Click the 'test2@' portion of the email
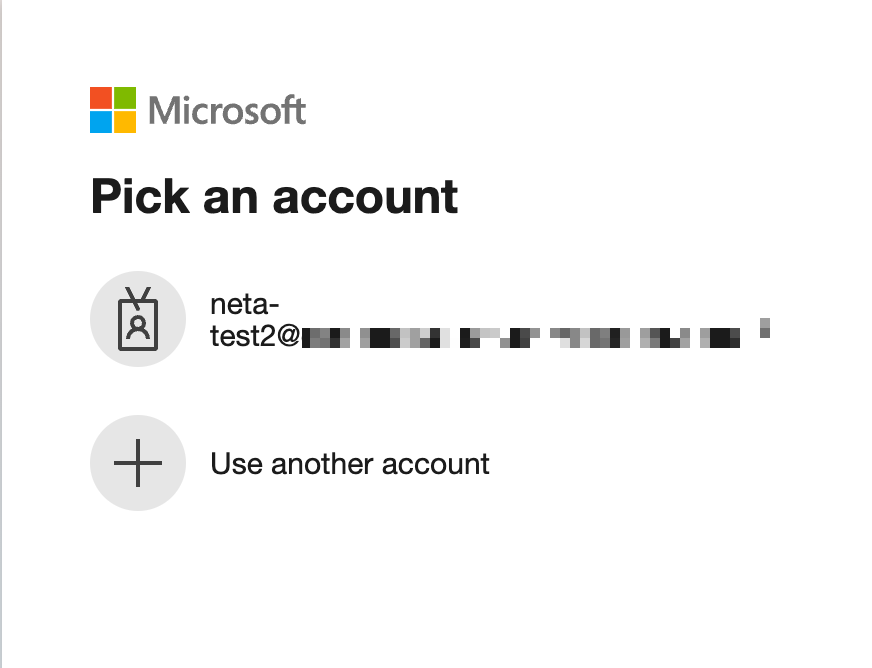The width and height of the screenshot is (872, 668). 255,336
